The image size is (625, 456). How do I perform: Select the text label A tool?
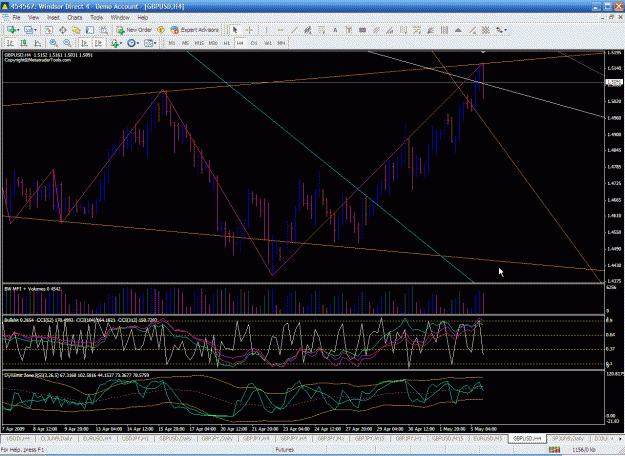(x=335, y=30)
